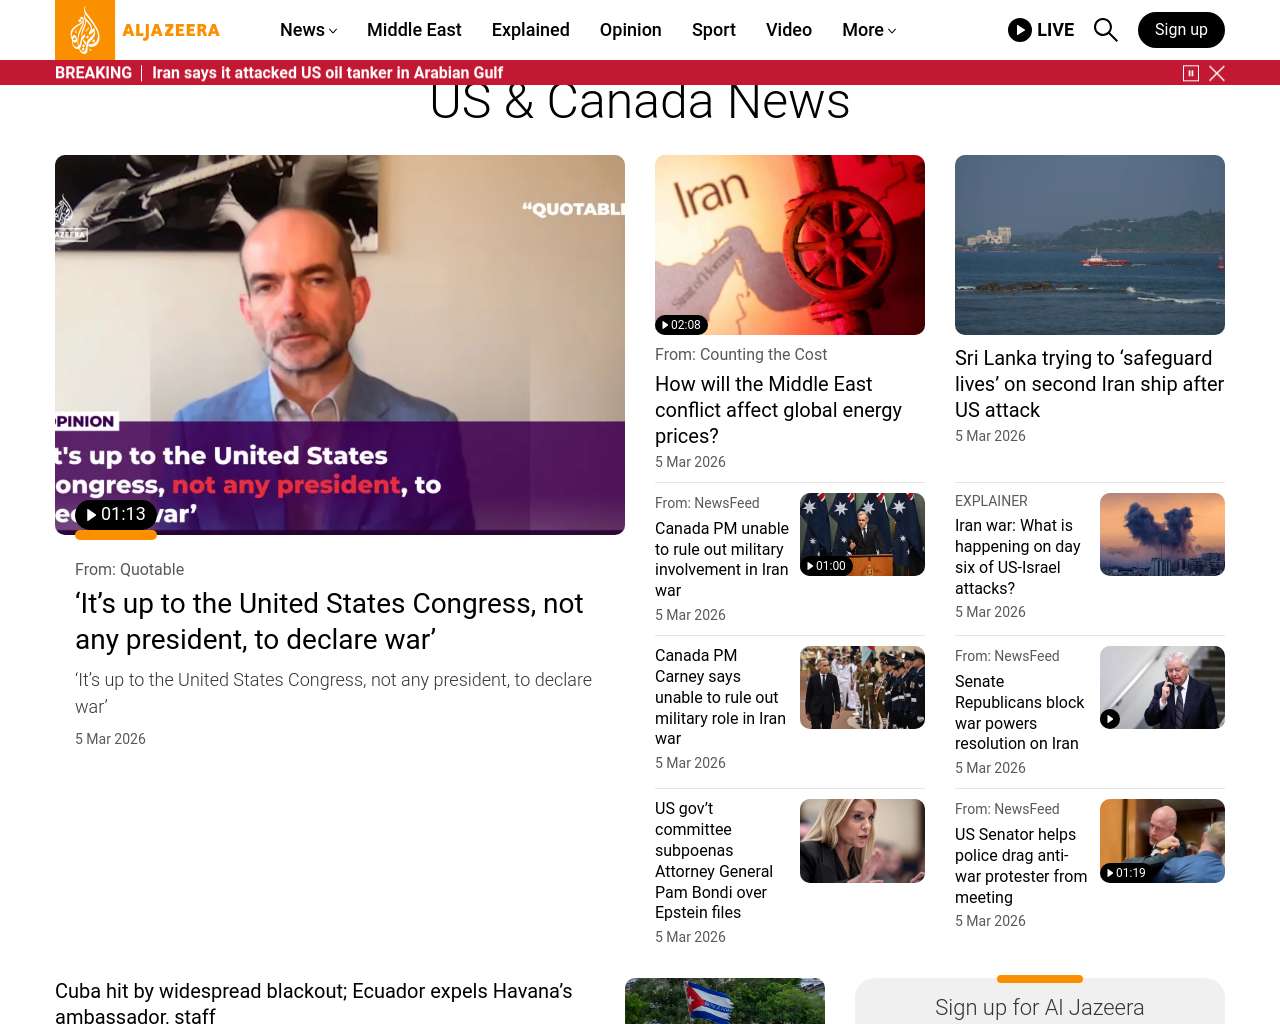Expand the More dropdown menu
This screenshot has width=1280, height=1024.
tap(869, 30)
